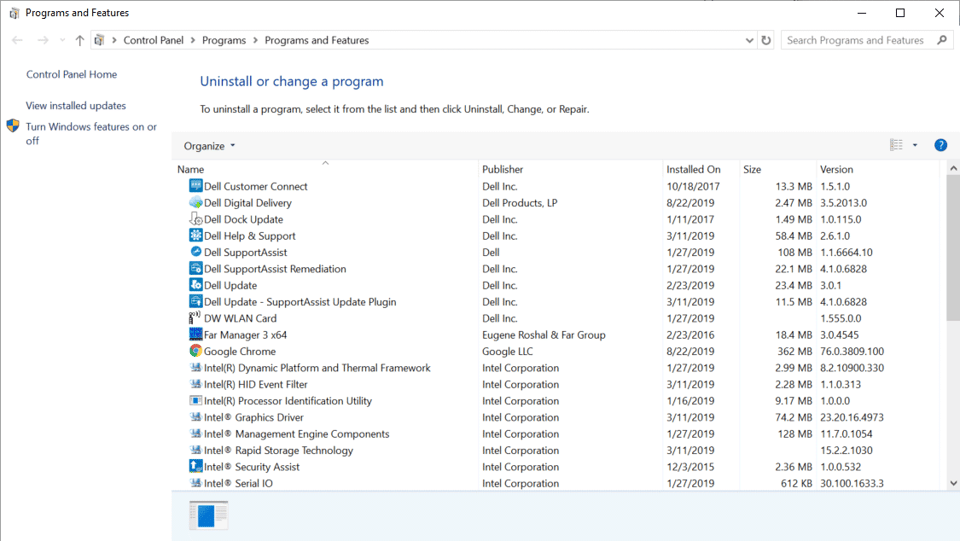Click the scrollbar up arrow
Viewport: 960px width, 541px height.
[x=953, y=168]
